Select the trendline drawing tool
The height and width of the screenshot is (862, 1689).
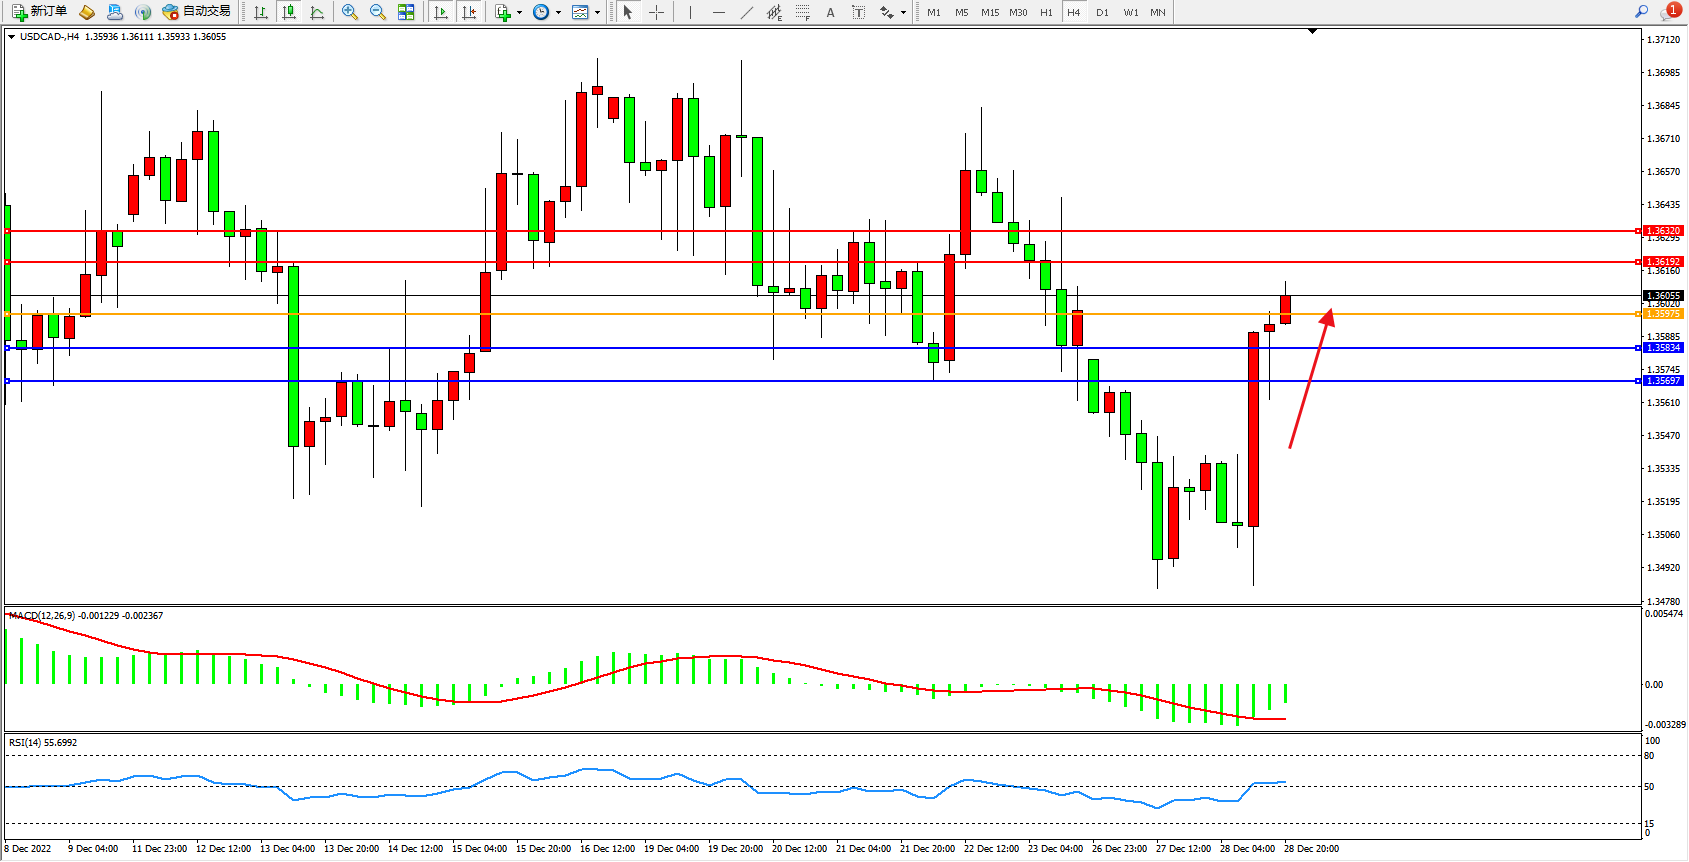coord(746,12)
